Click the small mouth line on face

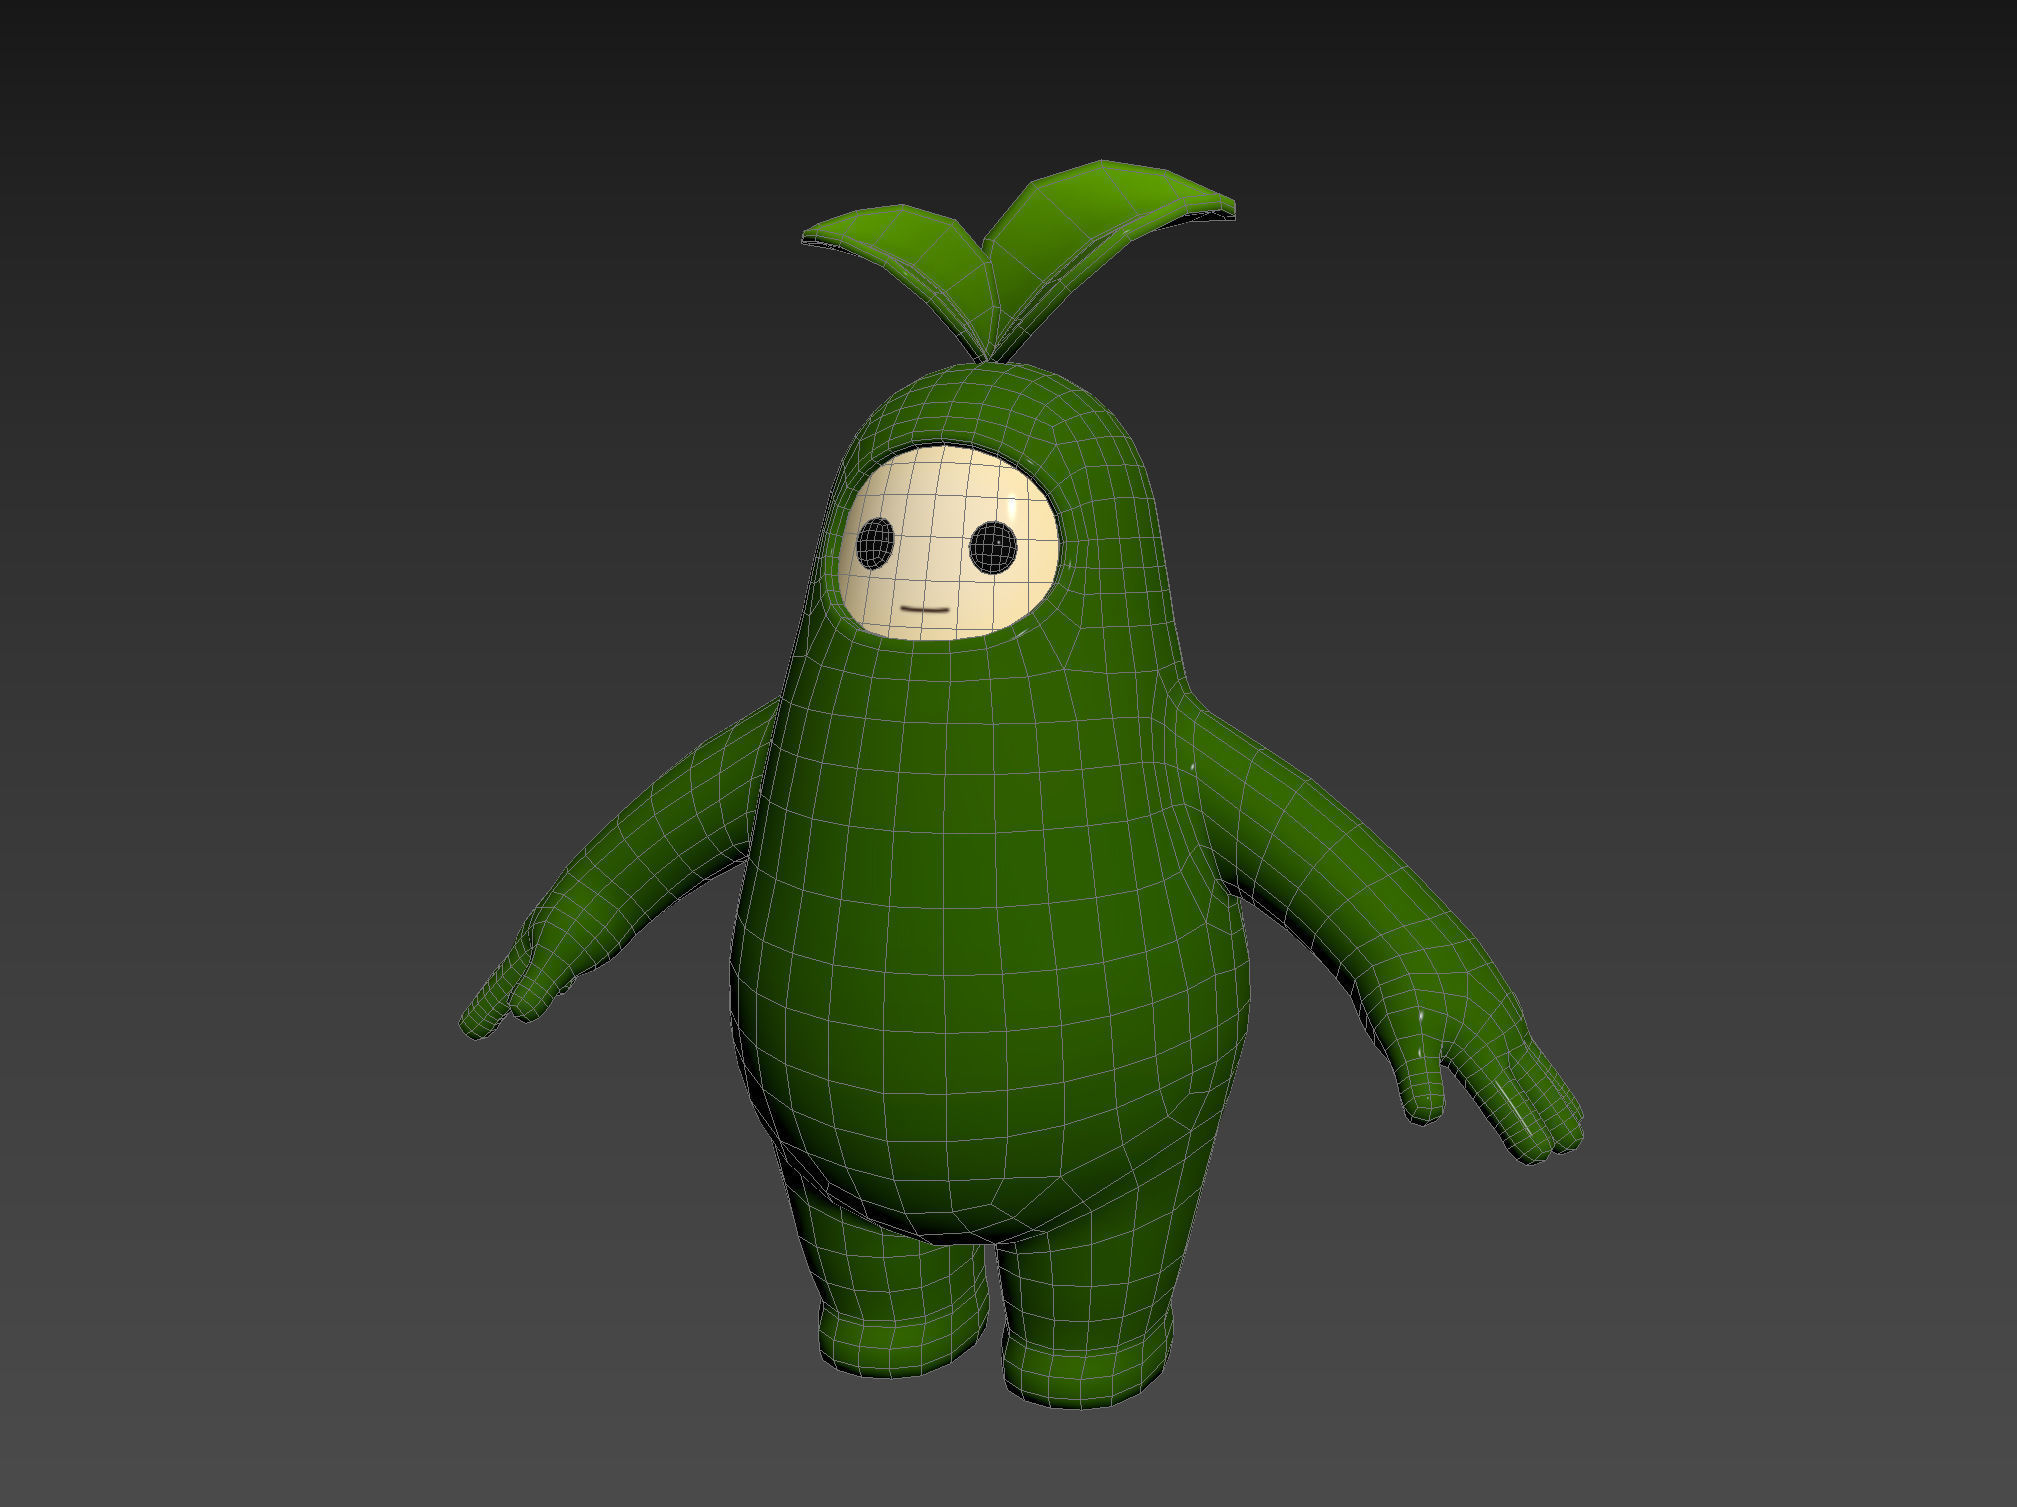point(924,608)
